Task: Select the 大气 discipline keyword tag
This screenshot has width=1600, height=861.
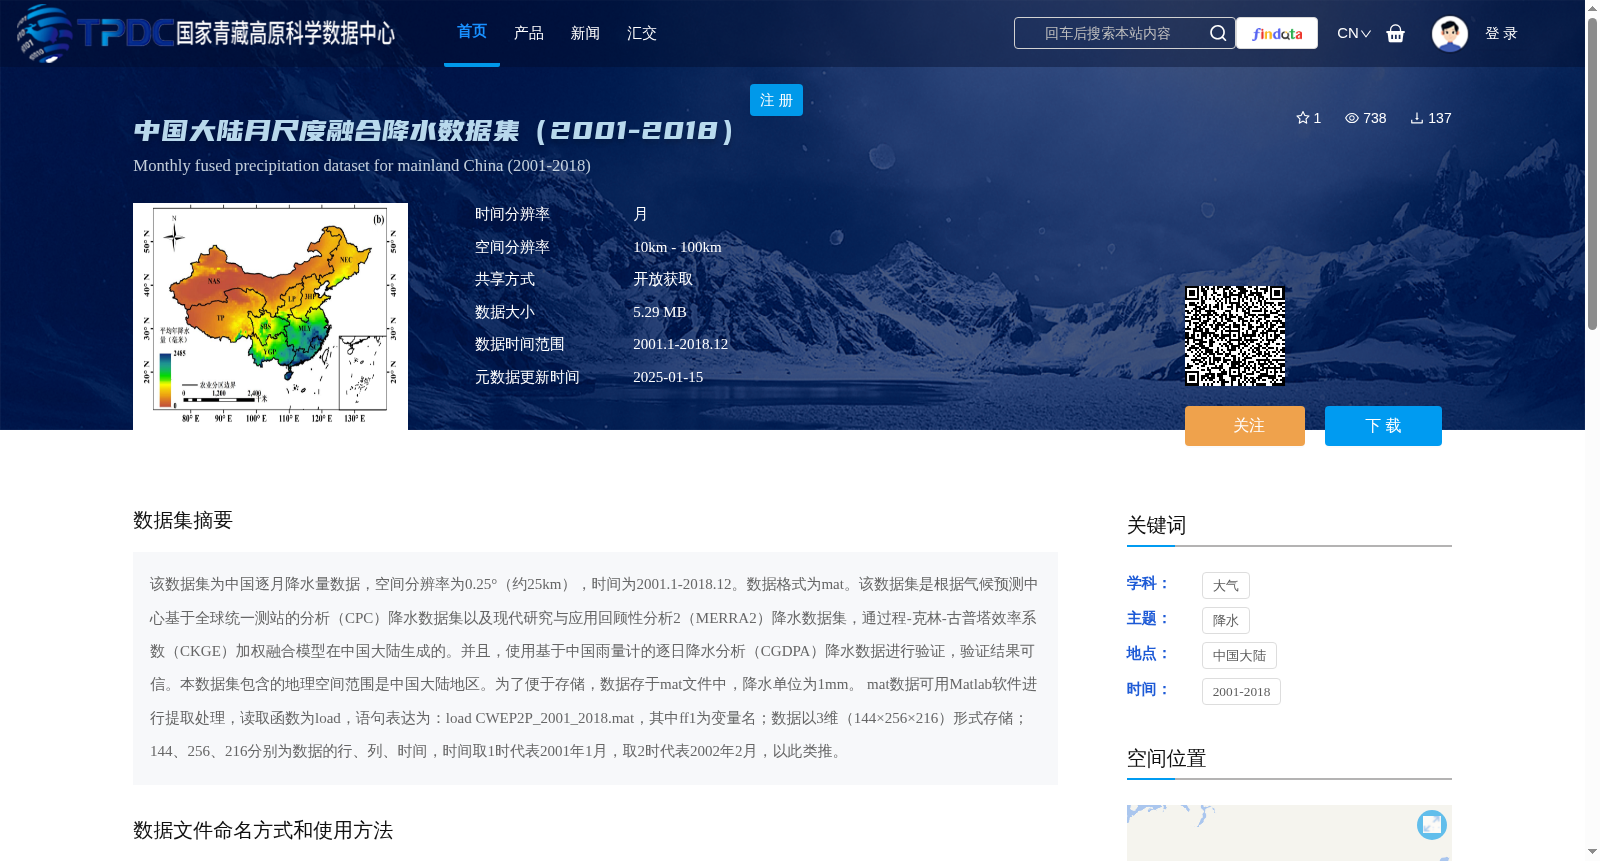Action: [x=1226, y=586]
